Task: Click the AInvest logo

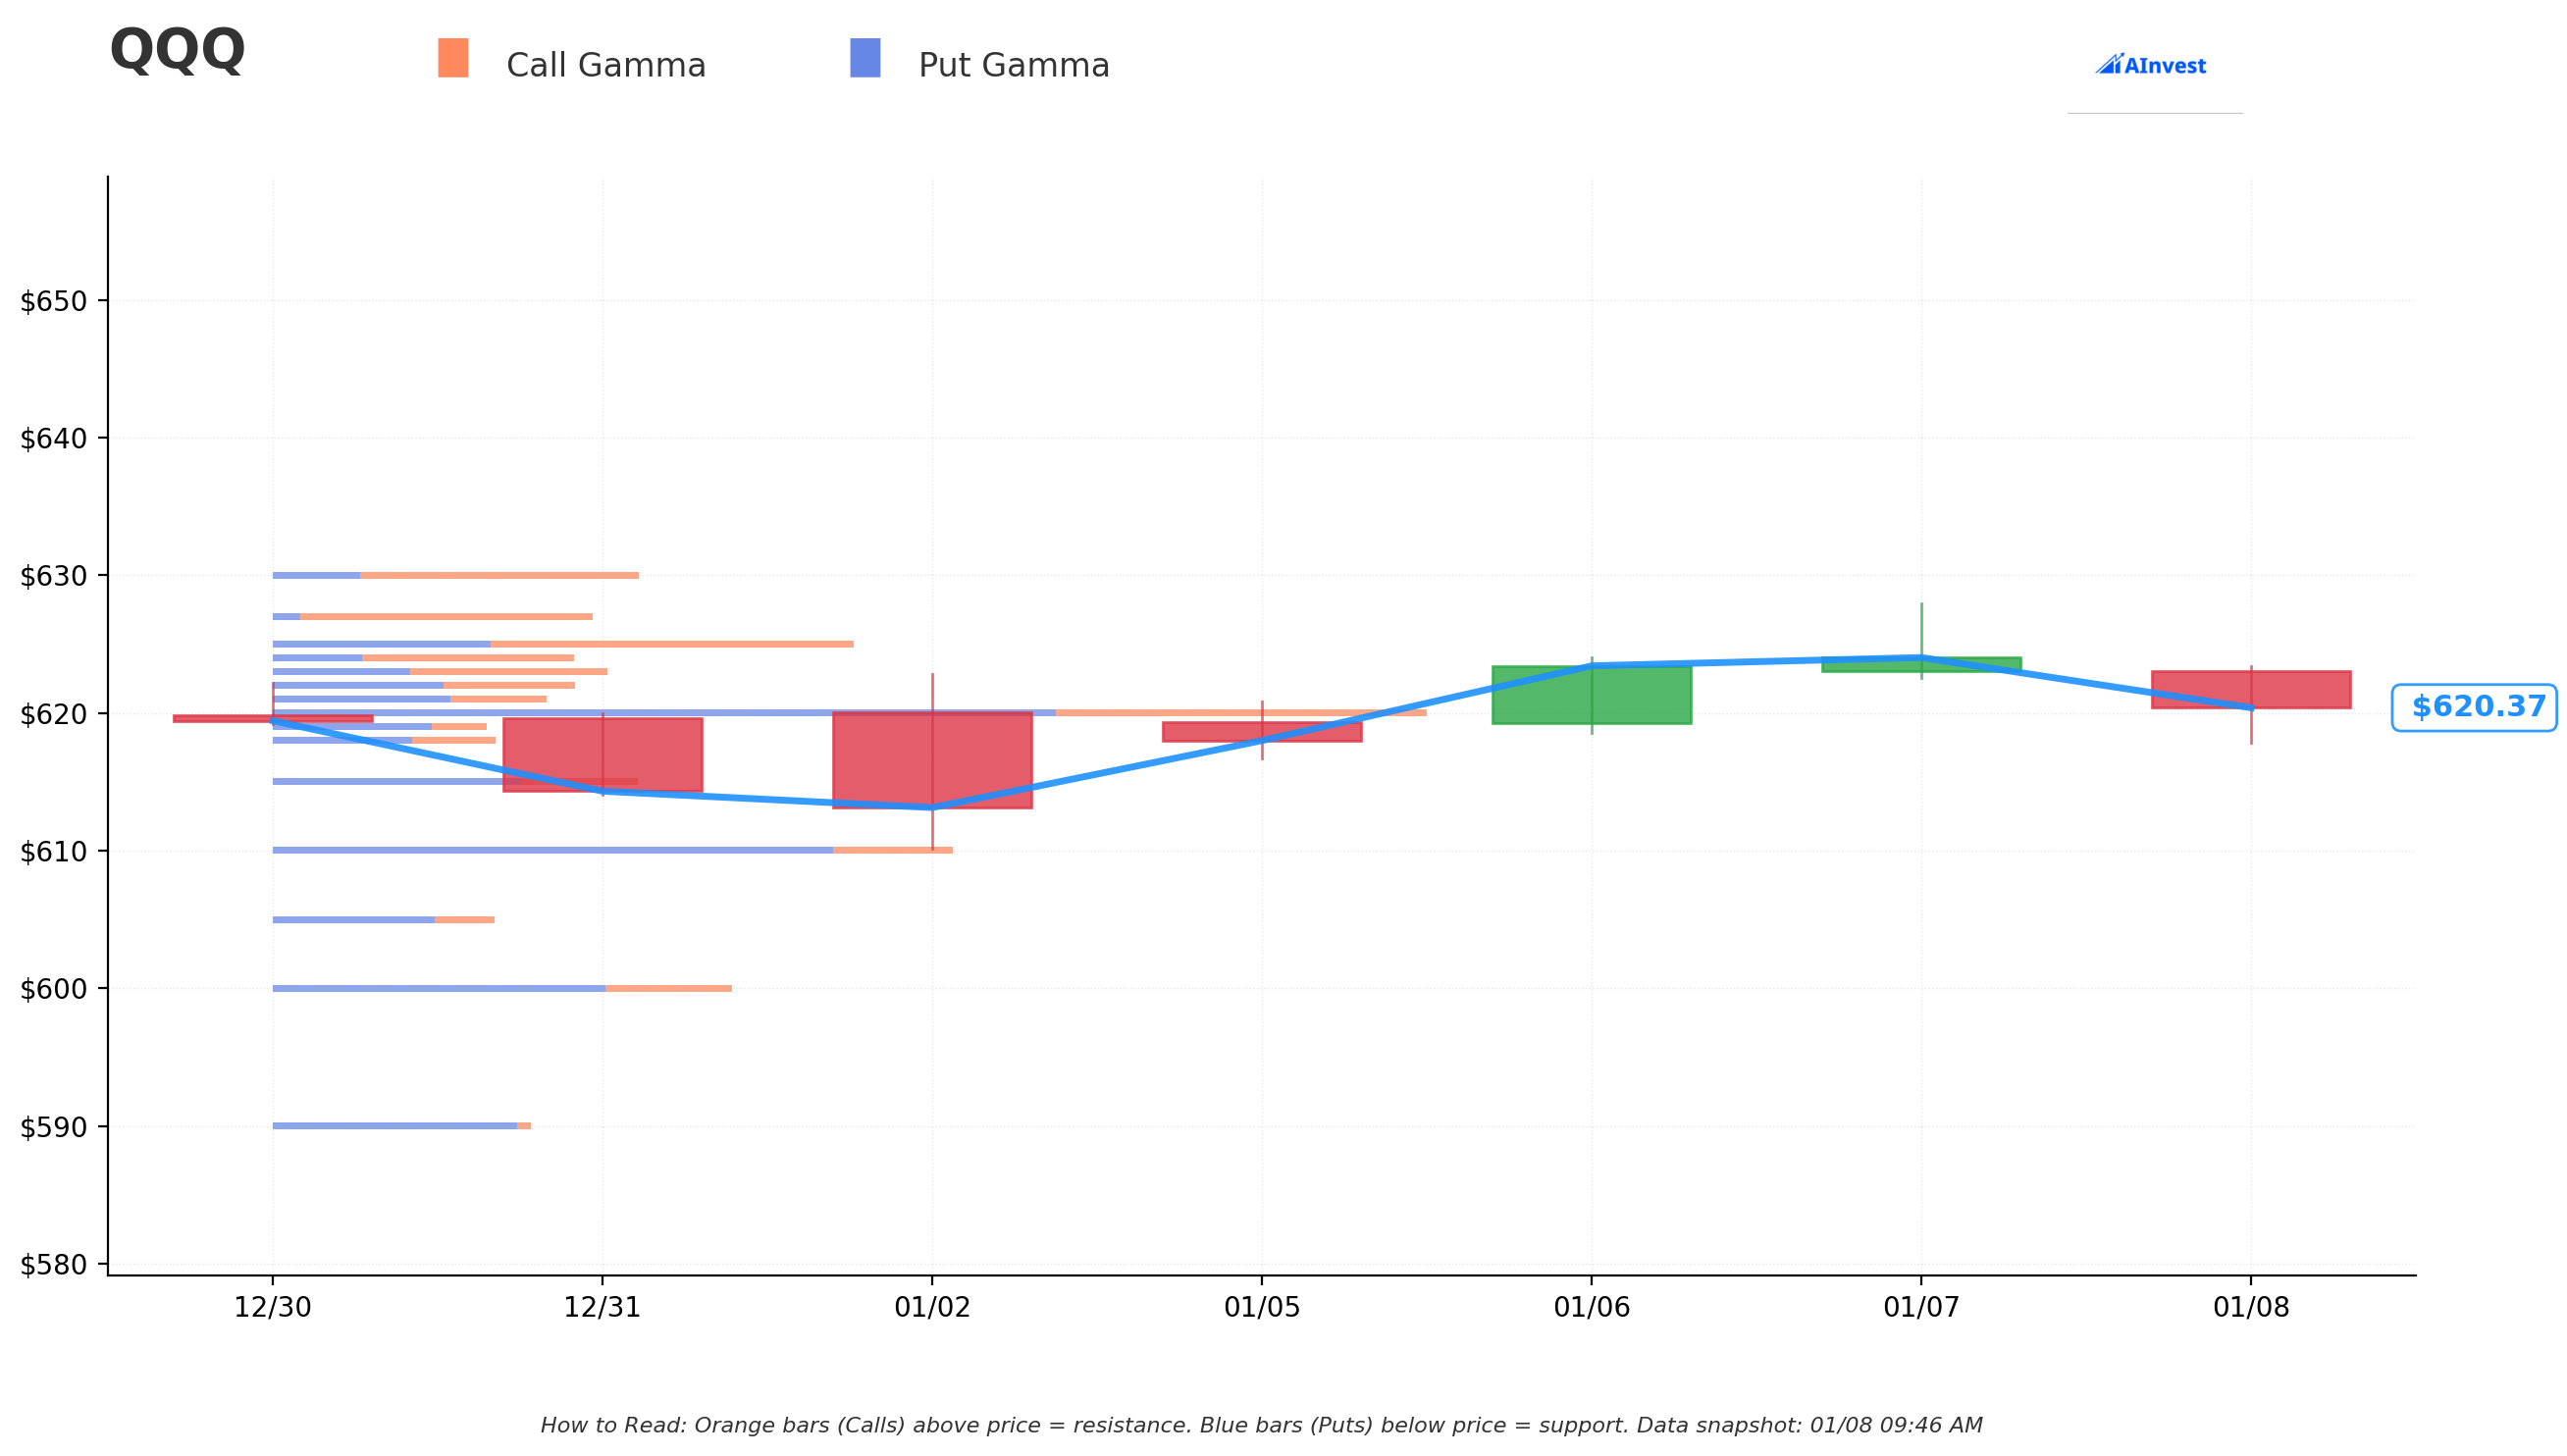Action: click(2150, 65)
